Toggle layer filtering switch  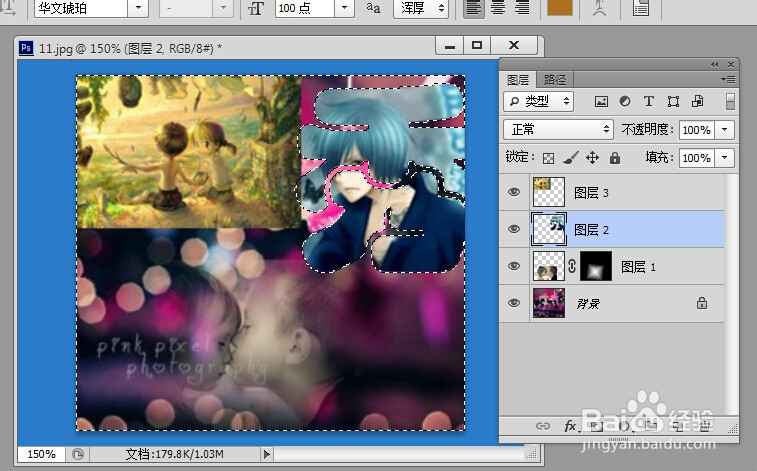(x=730, y=101)
